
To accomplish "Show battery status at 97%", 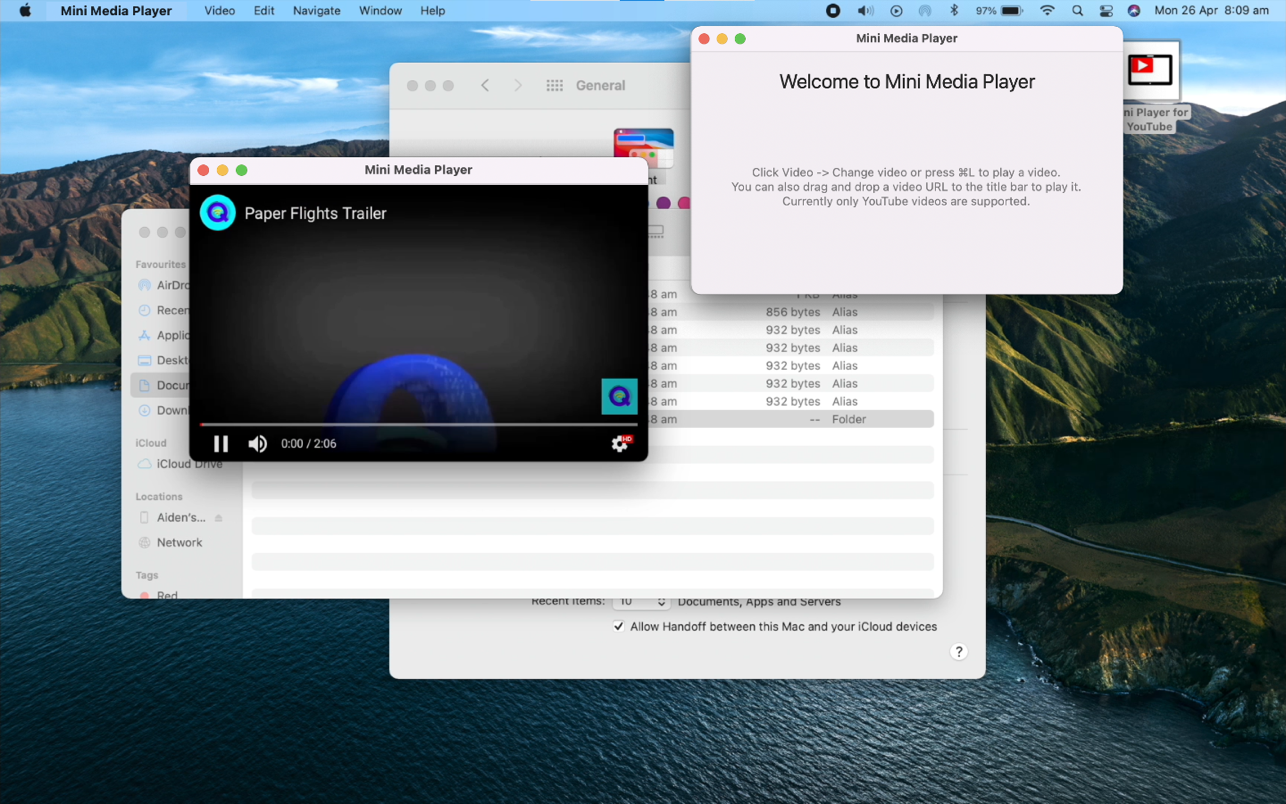I will 999,11.
